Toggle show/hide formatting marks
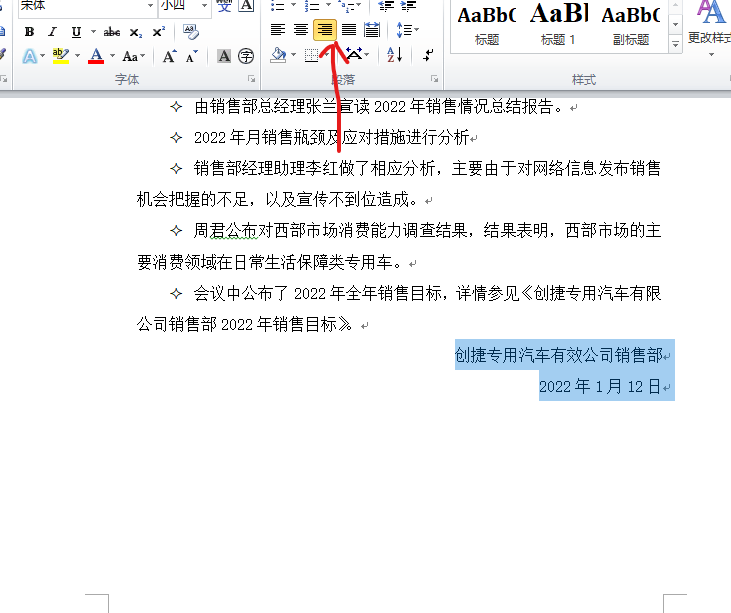 pyautogui.click(x=428, y=55)
